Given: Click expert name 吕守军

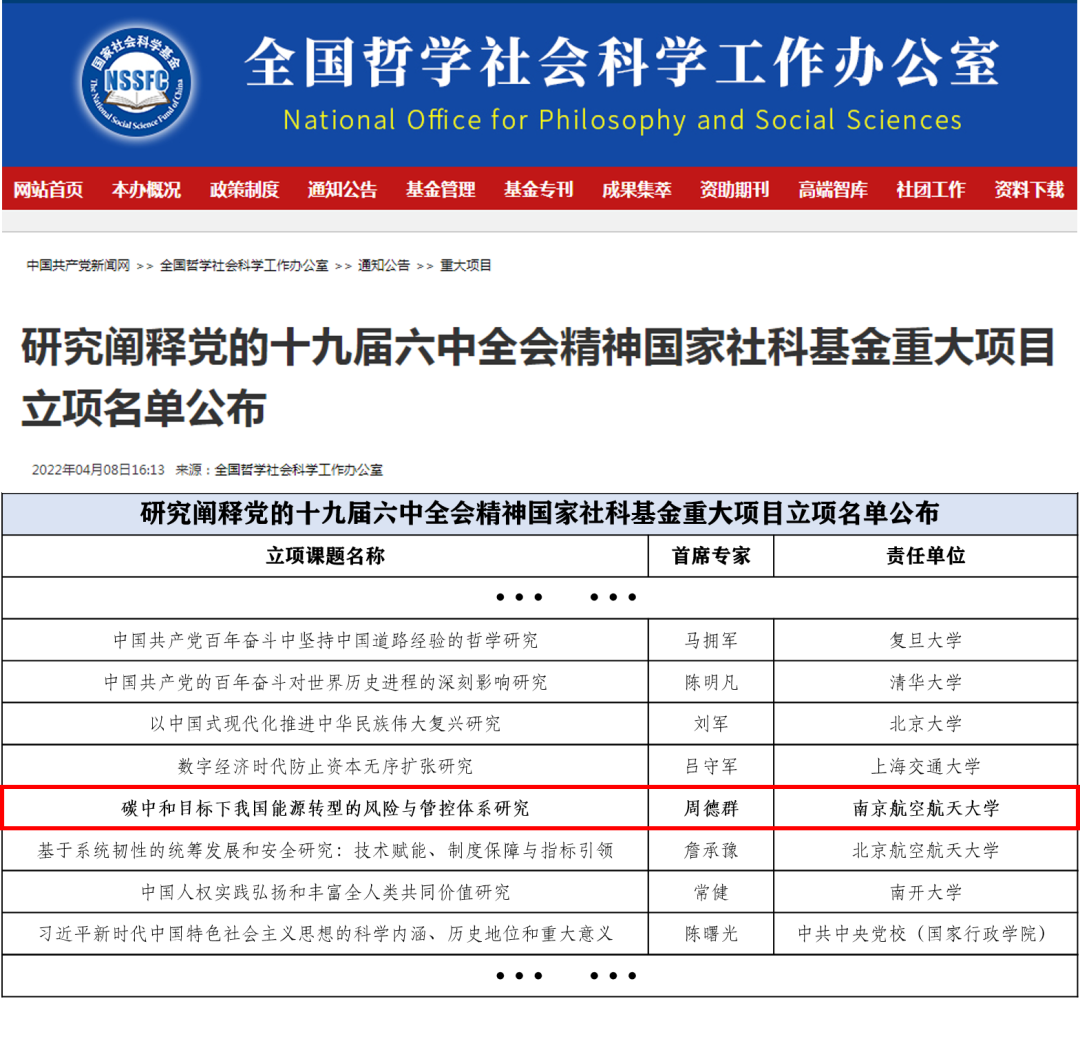Looking at the screenshot, I should click(711, 767).
